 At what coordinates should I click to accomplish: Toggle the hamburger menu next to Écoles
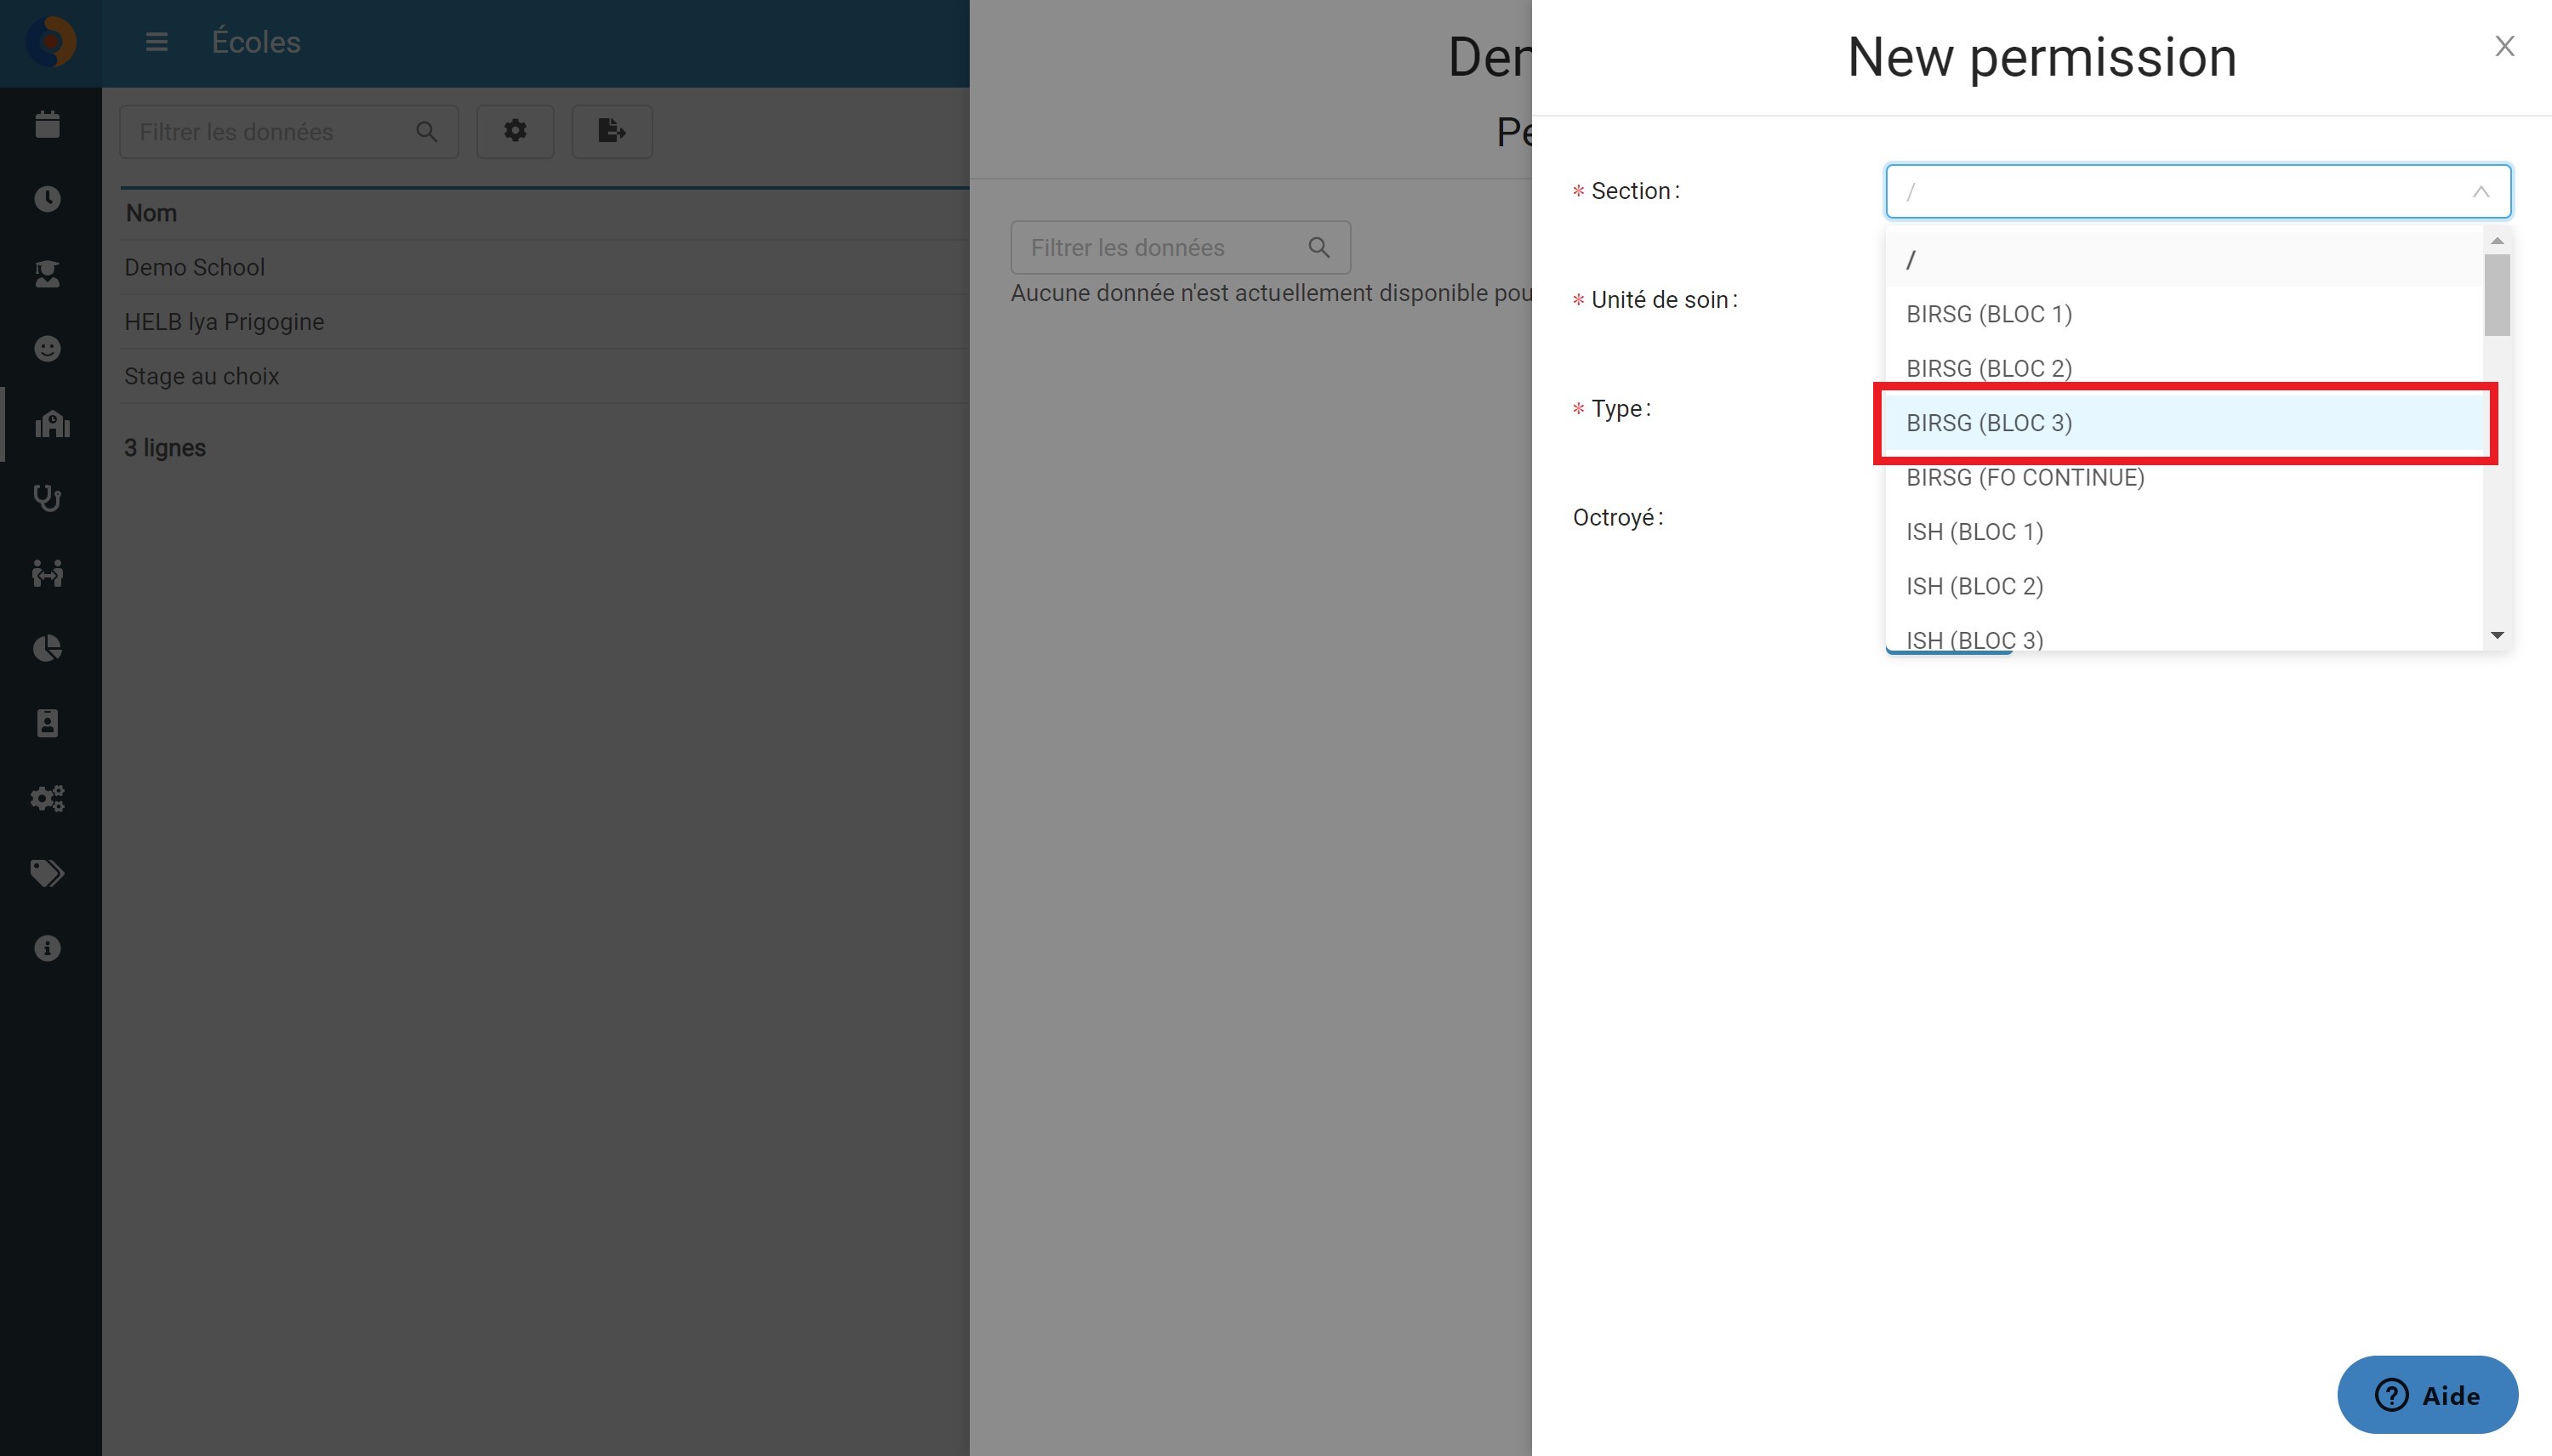point(156,42)
